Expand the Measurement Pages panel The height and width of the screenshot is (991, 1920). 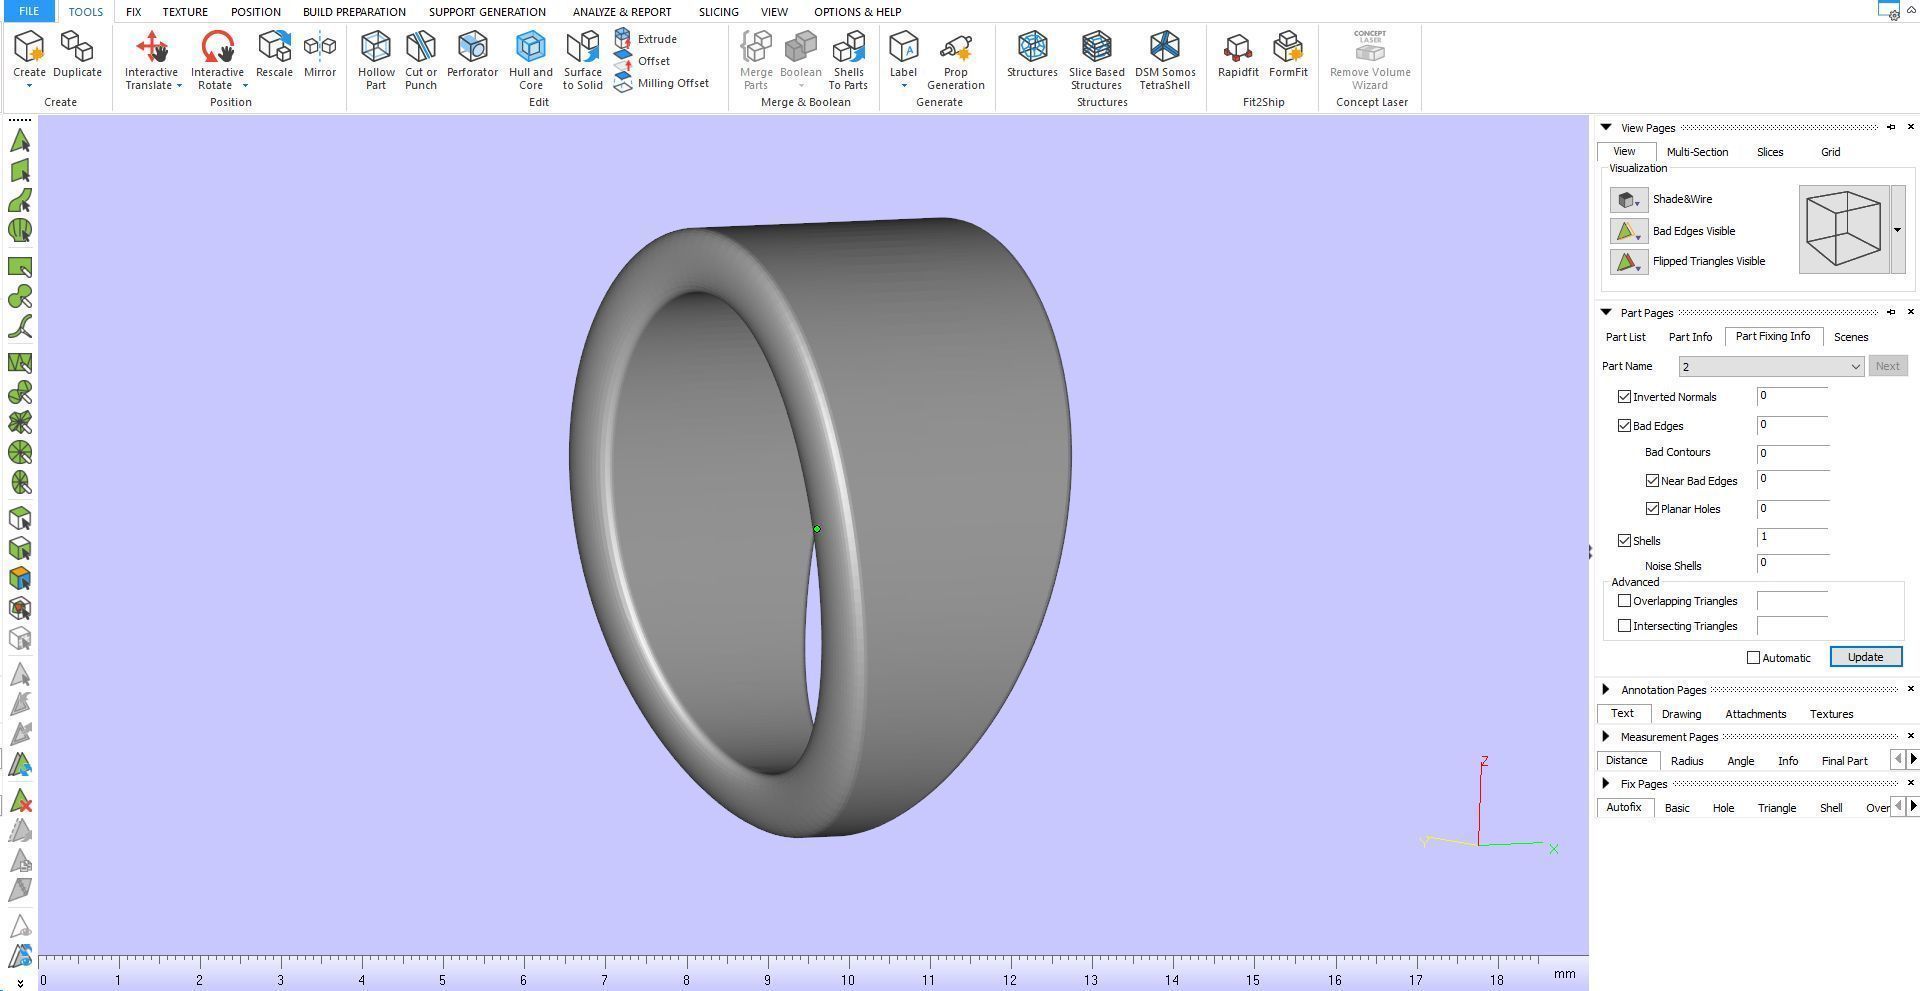point(1606,737)
